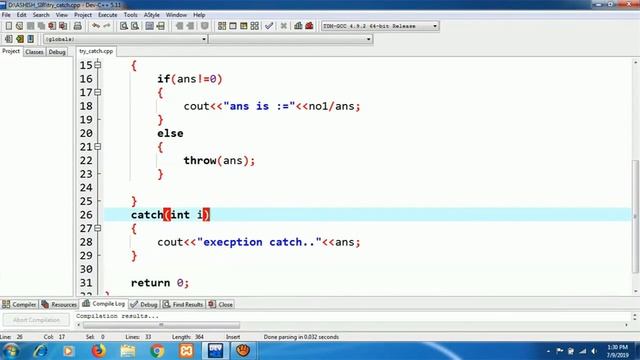This screenshot has height=360, width=640.
Task: Select the Project side tab
Action: coord(11,51)
